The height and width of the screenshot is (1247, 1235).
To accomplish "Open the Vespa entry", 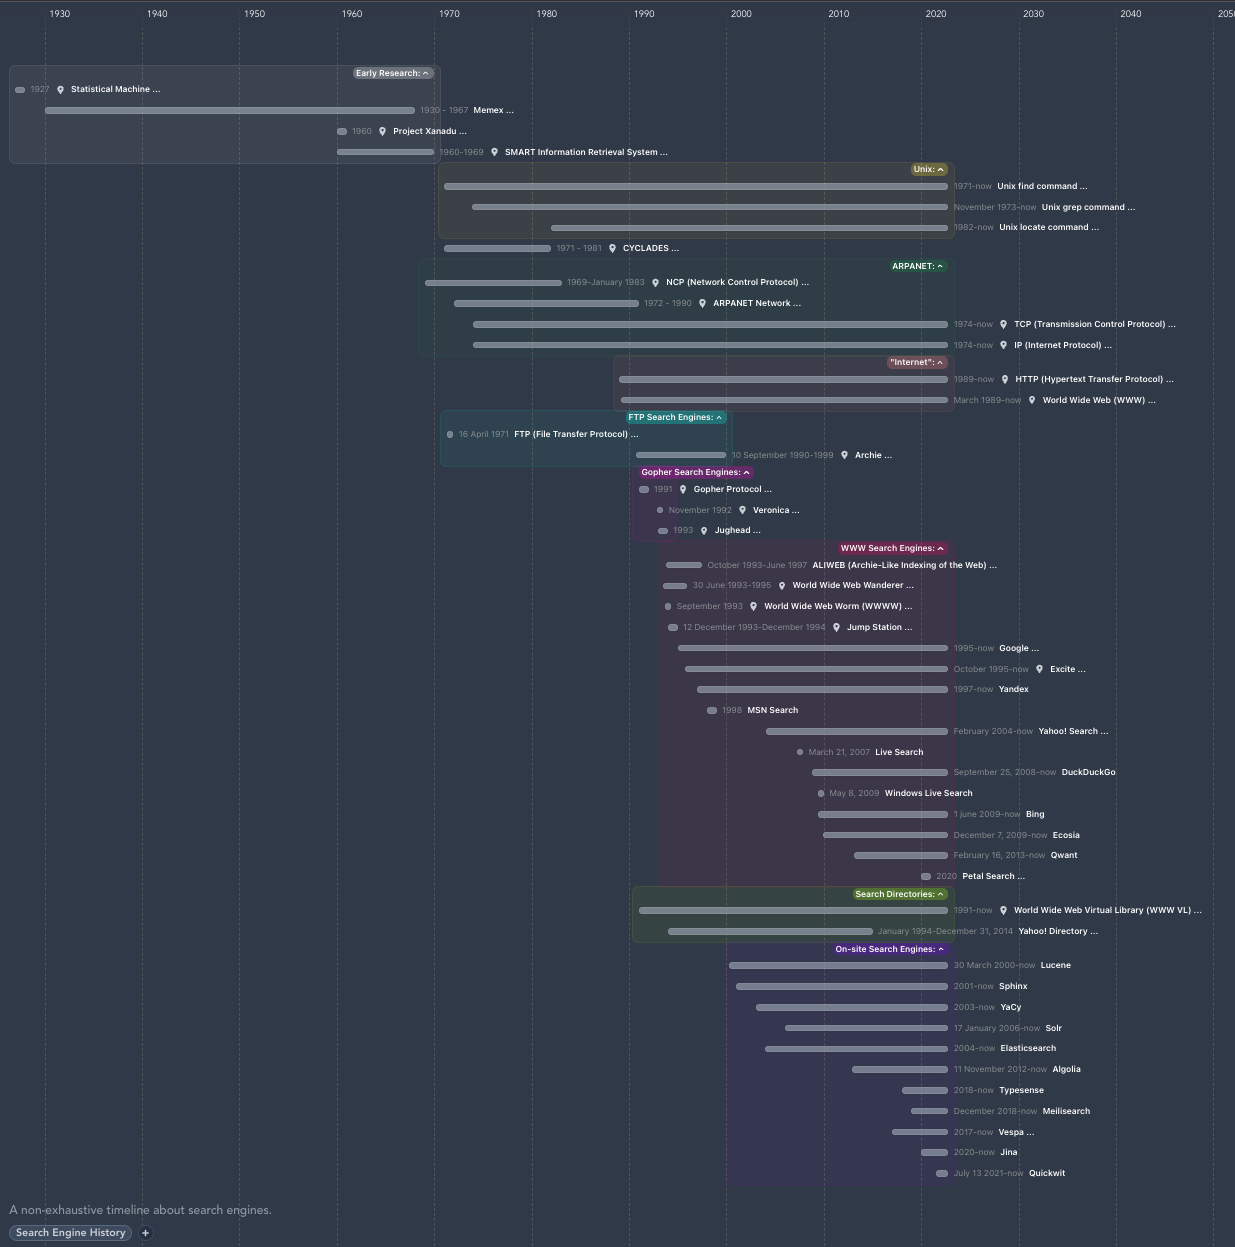I will (x=1016, y=1133).
